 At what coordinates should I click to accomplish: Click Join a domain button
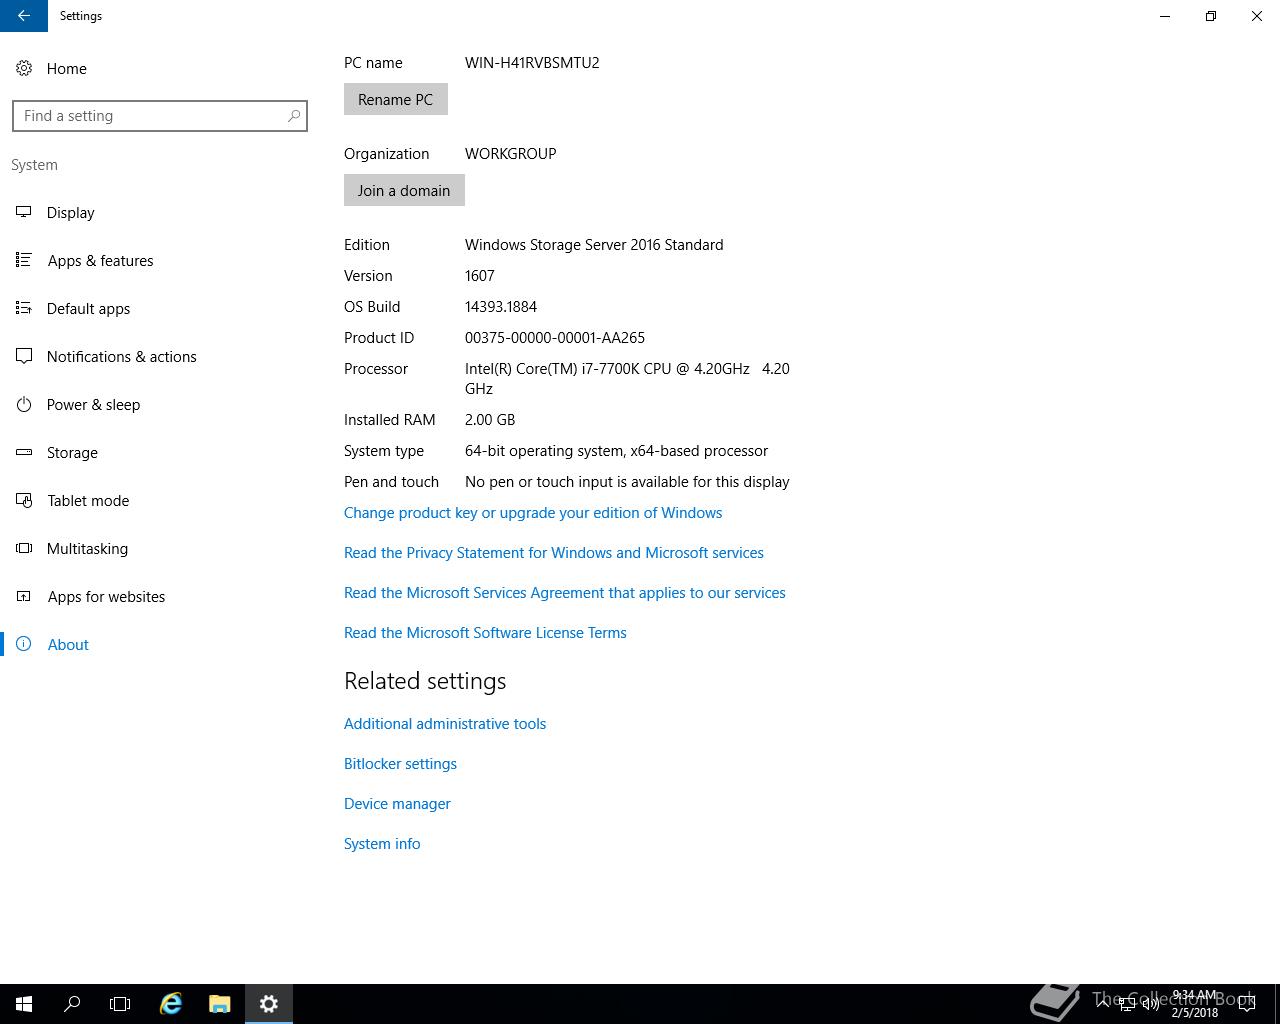click(x=404, y=190)
